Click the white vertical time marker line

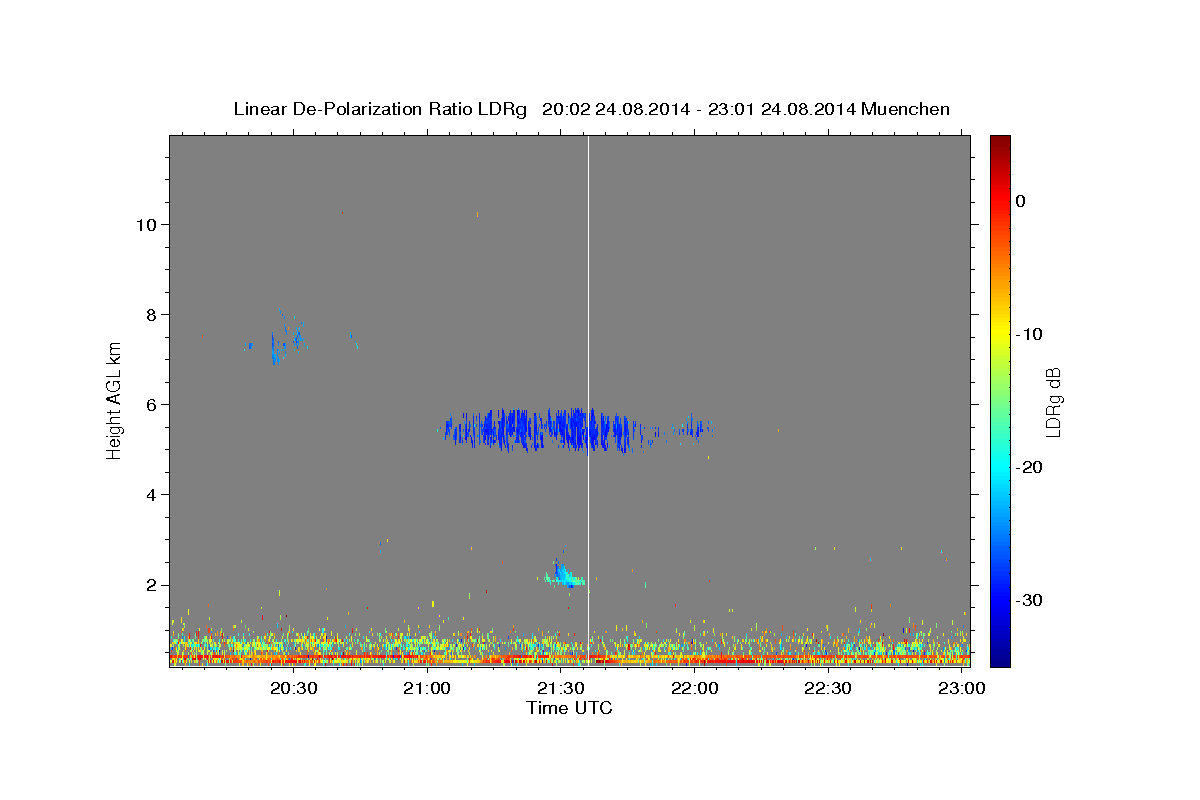(x=588, y=400)
